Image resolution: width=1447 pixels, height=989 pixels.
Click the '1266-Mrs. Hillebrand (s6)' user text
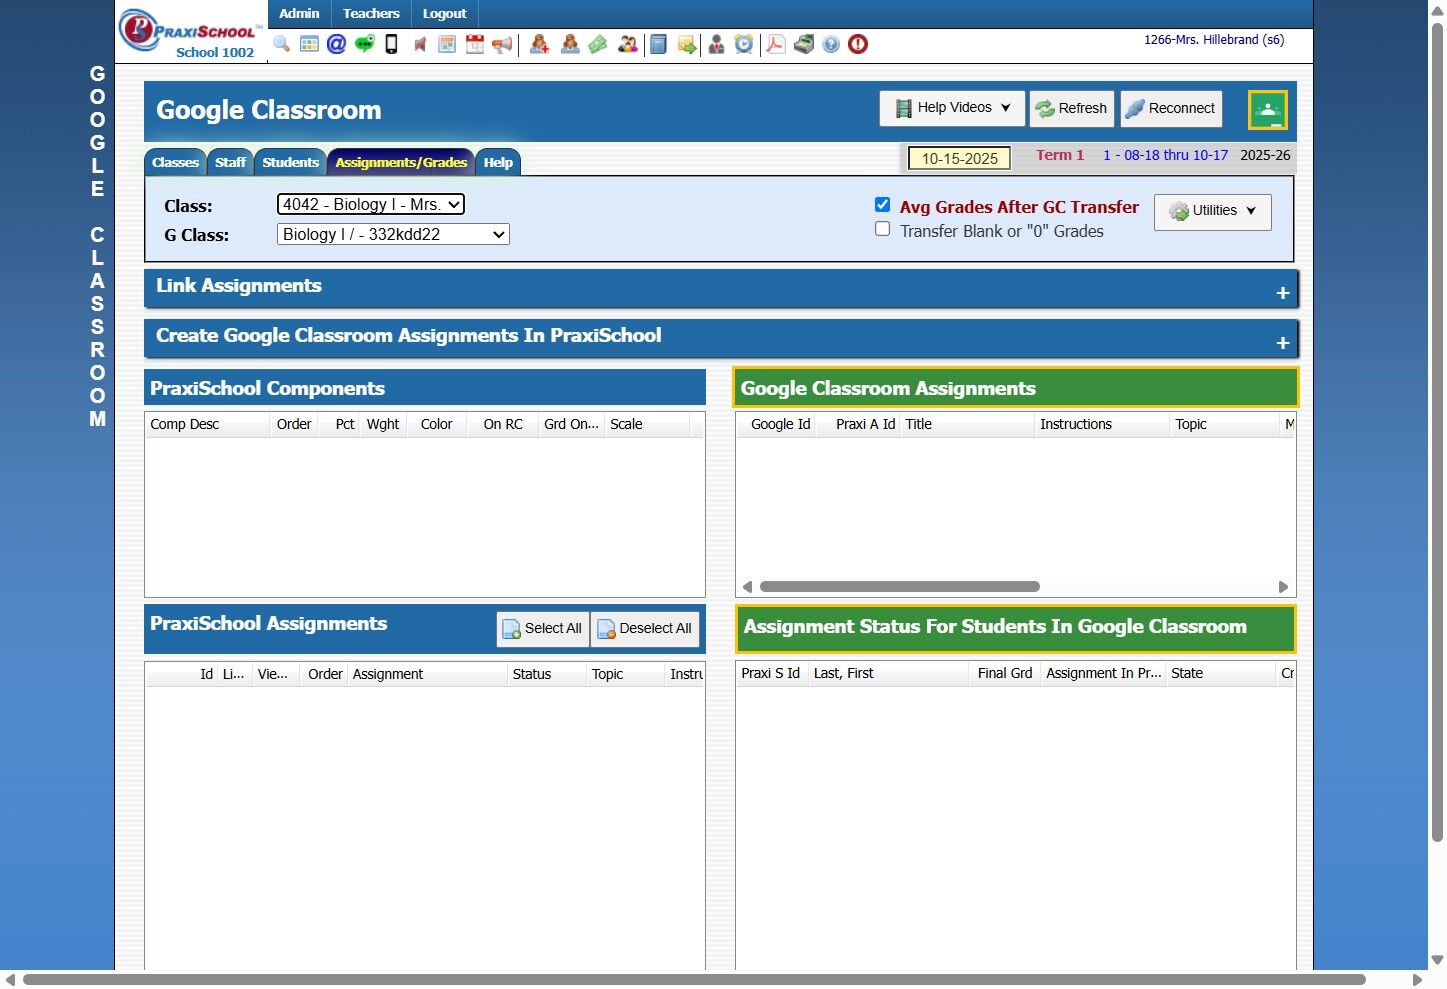click(x=1214, y=40)
